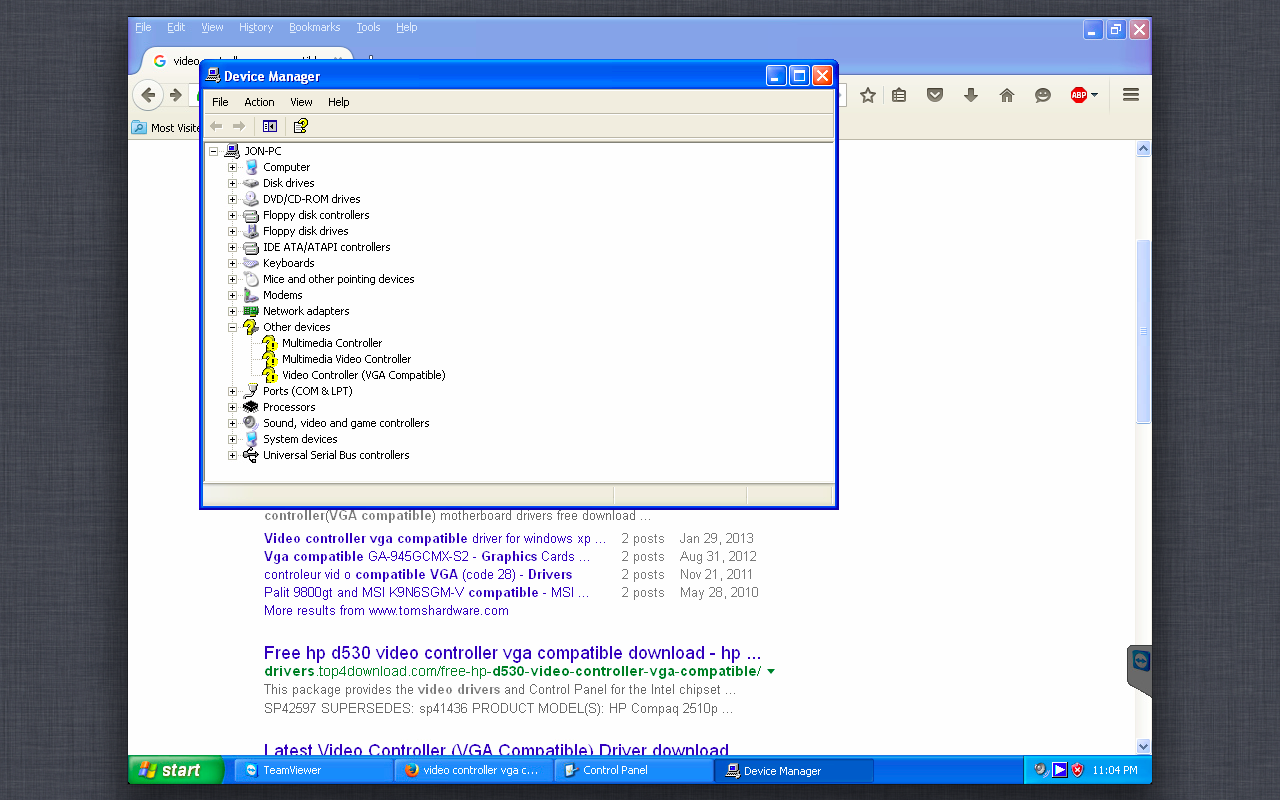The image size is (1280, 800).
Task: Open the Action menu in Device Manager
Action: (x=259, y=101)
